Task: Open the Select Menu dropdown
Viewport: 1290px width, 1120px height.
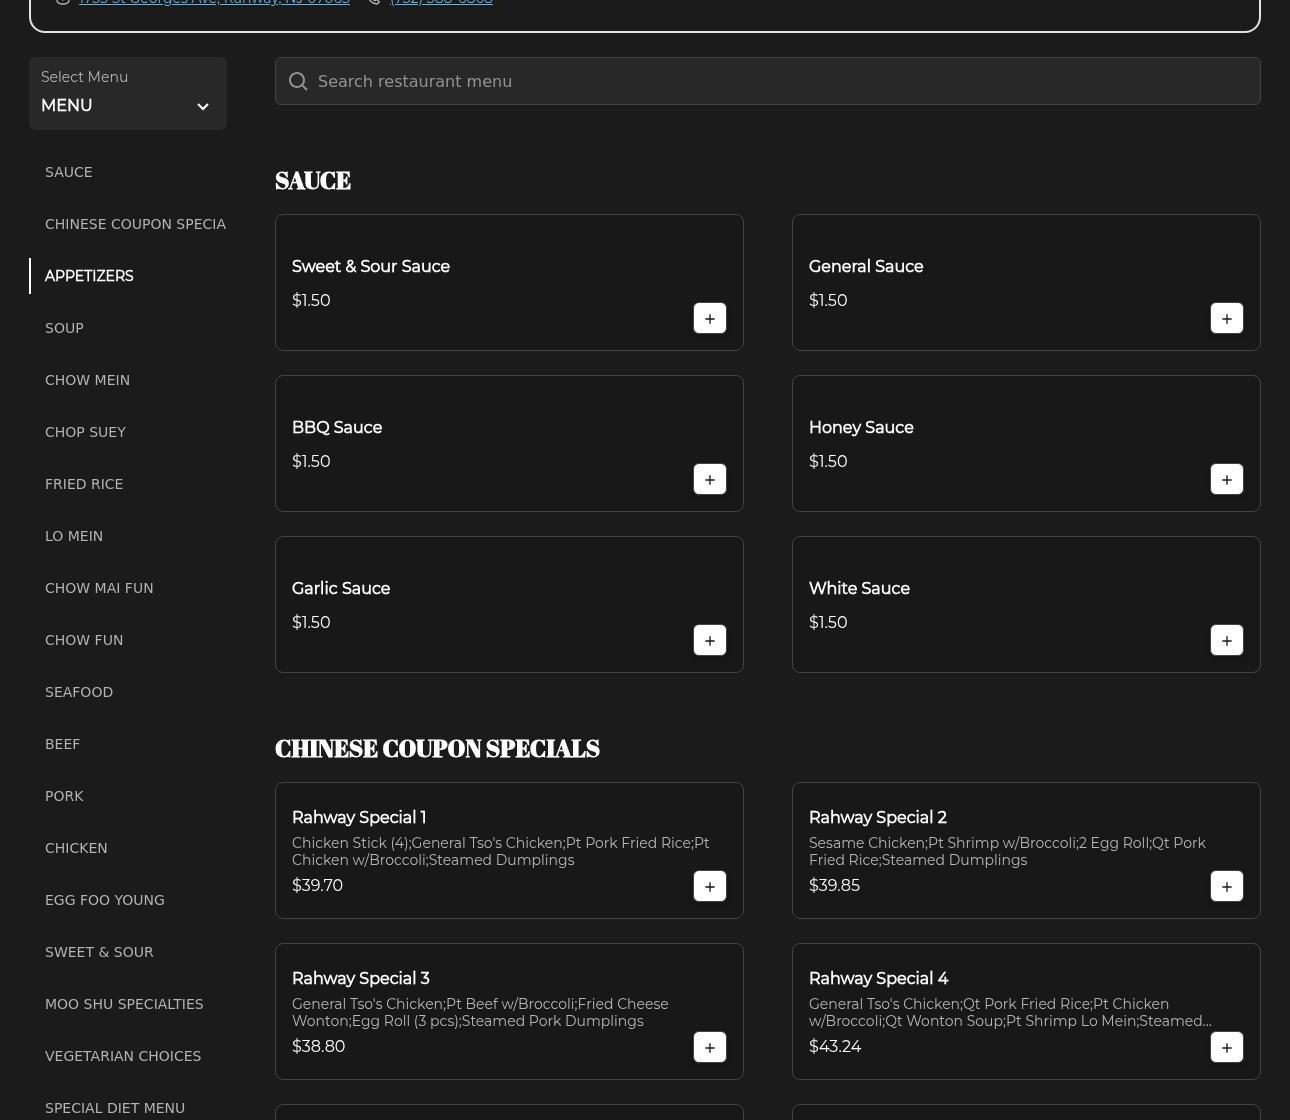Action: (127, 94)
